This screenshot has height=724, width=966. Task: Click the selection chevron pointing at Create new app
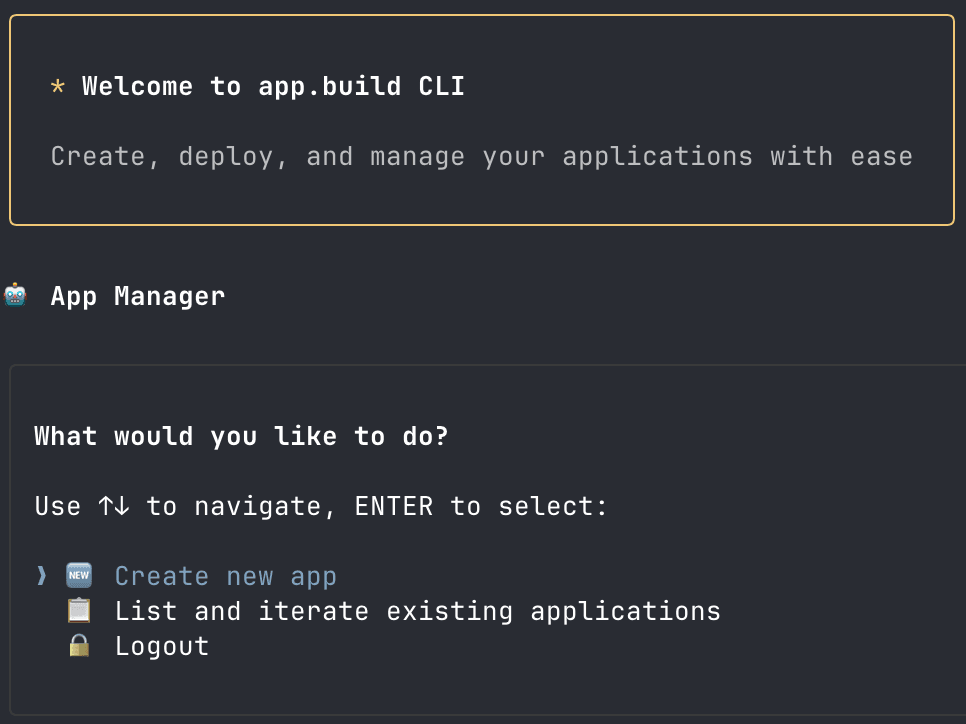click(40, 575)
